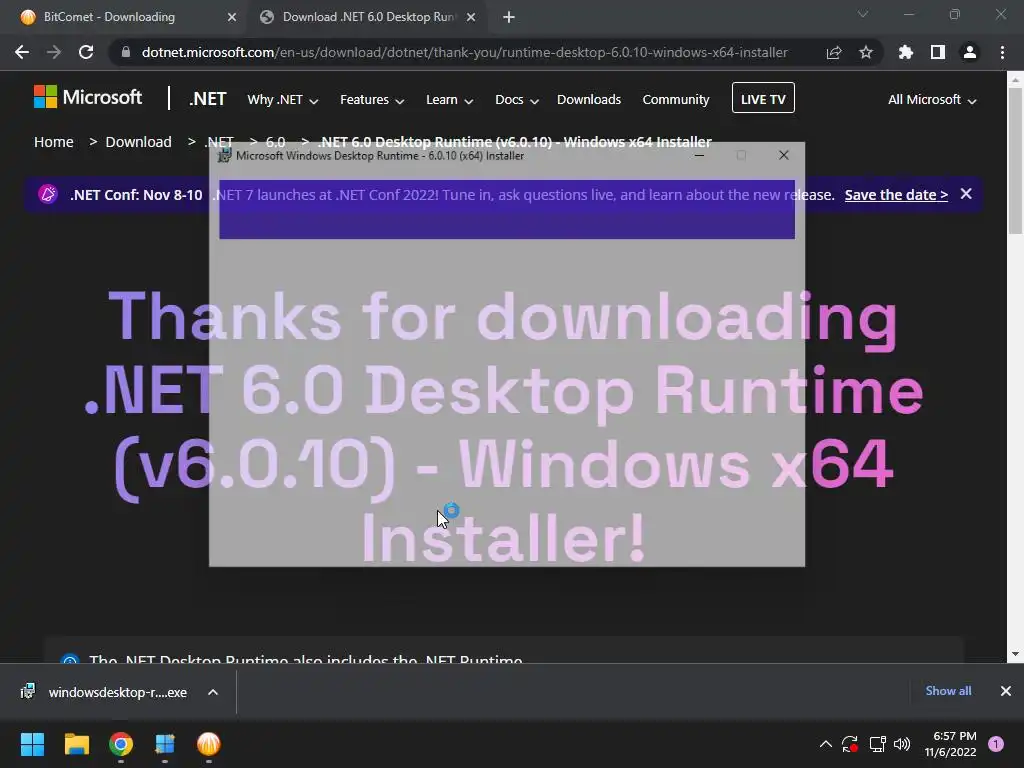Open the tab search dropdown
The image size is (1024, 768).
point(863,14)
